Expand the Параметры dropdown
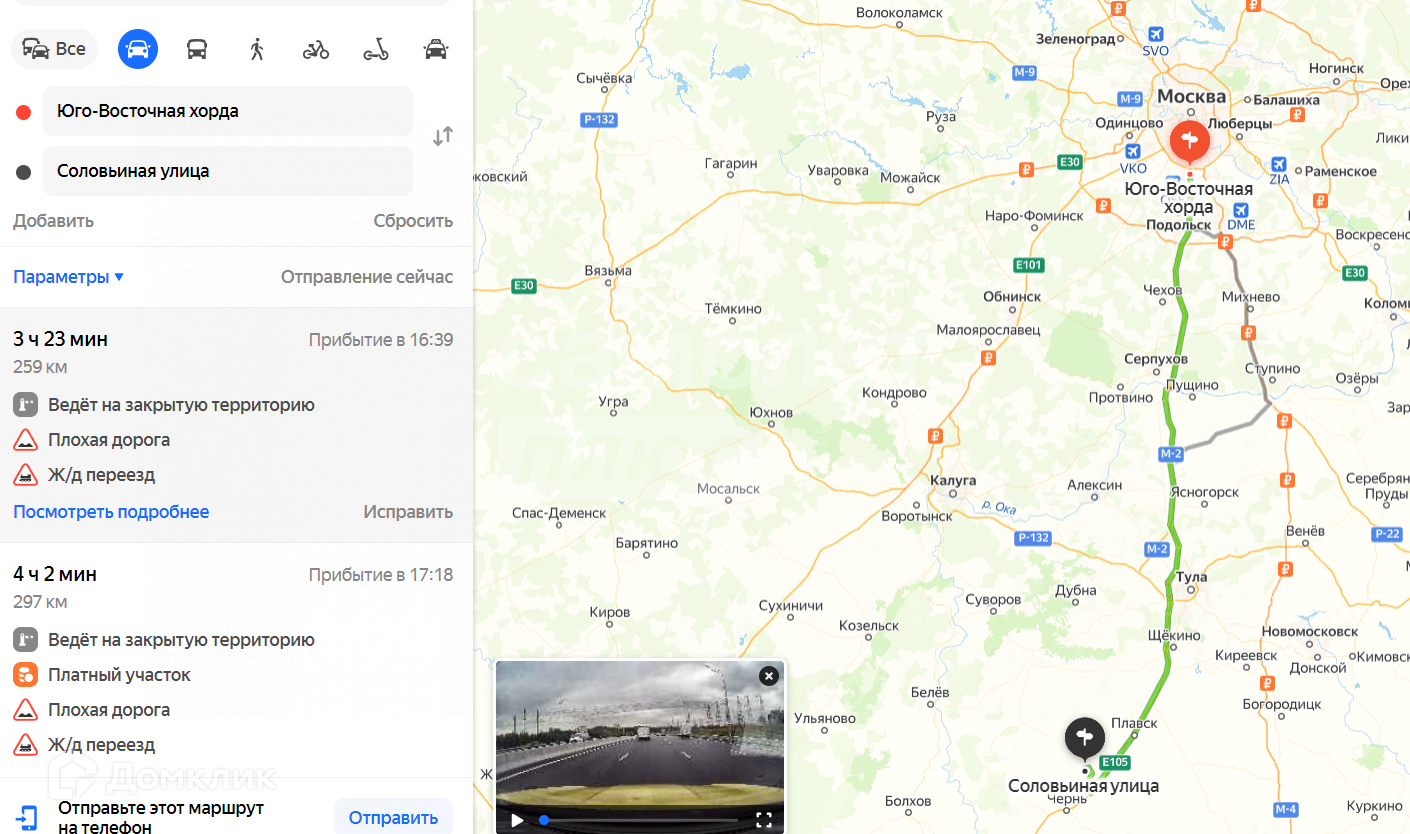This screenshot has height=834, width=1410. (x=68, y=277)
